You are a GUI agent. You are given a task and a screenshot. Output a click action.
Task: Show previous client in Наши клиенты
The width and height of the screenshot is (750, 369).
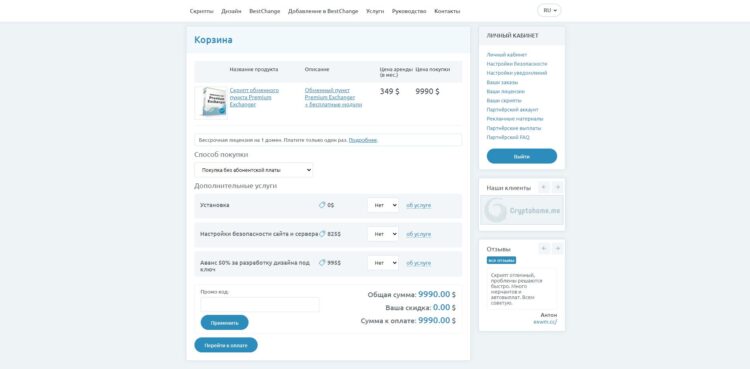[x=543, y=187]
